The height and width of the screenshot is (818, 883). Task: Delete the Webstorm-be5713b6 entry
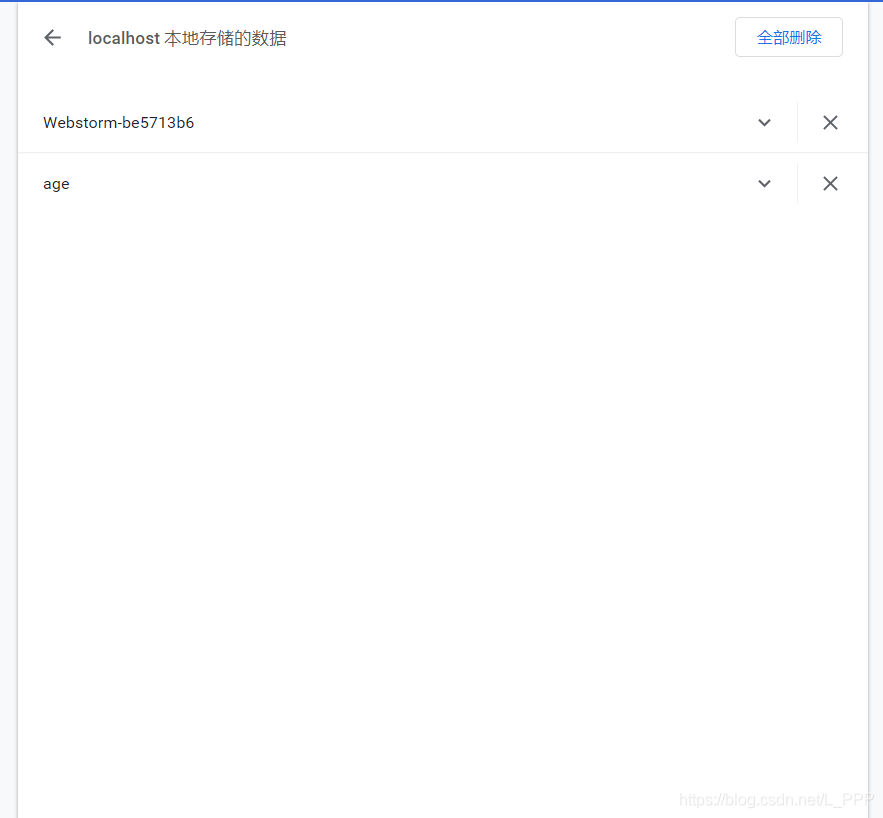(x=830, y=122)
